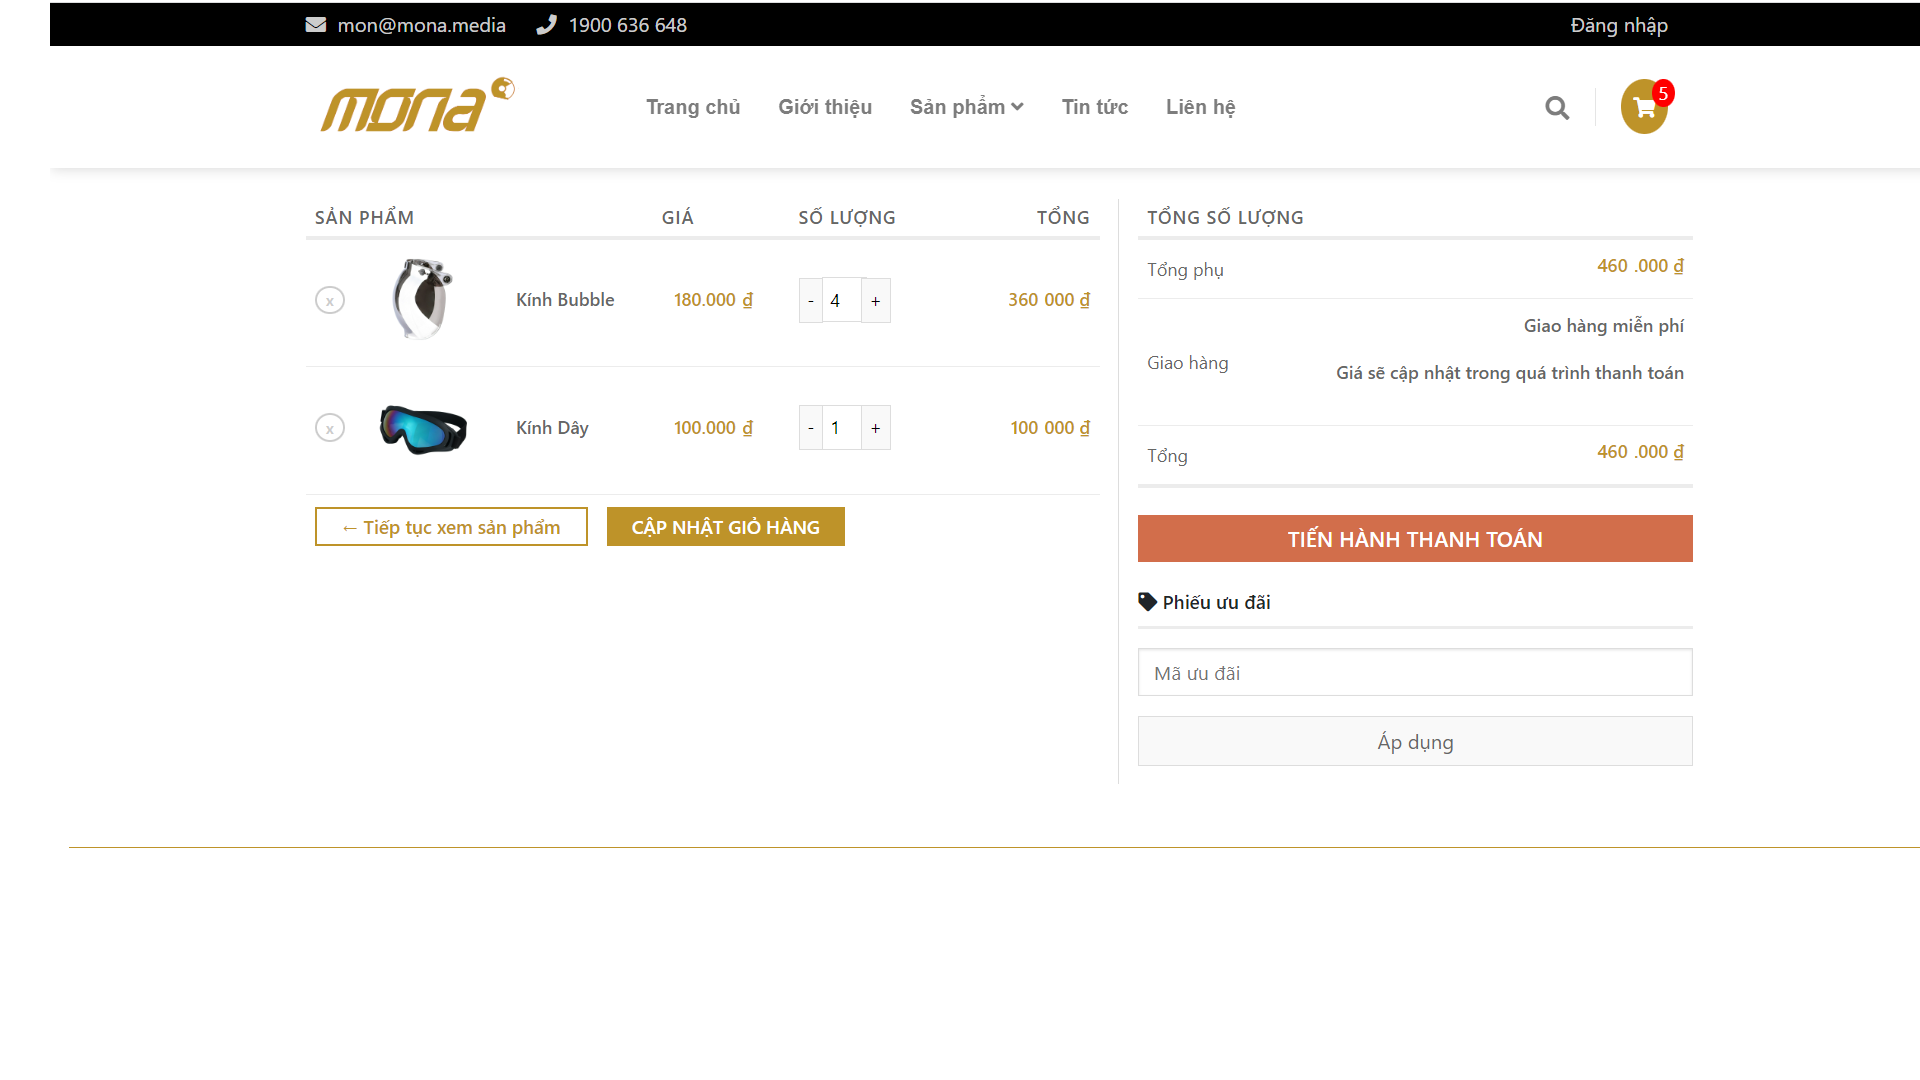Click the Đăng nhập login link
The image size is (1920, 1080).
tap(1619, 25)
